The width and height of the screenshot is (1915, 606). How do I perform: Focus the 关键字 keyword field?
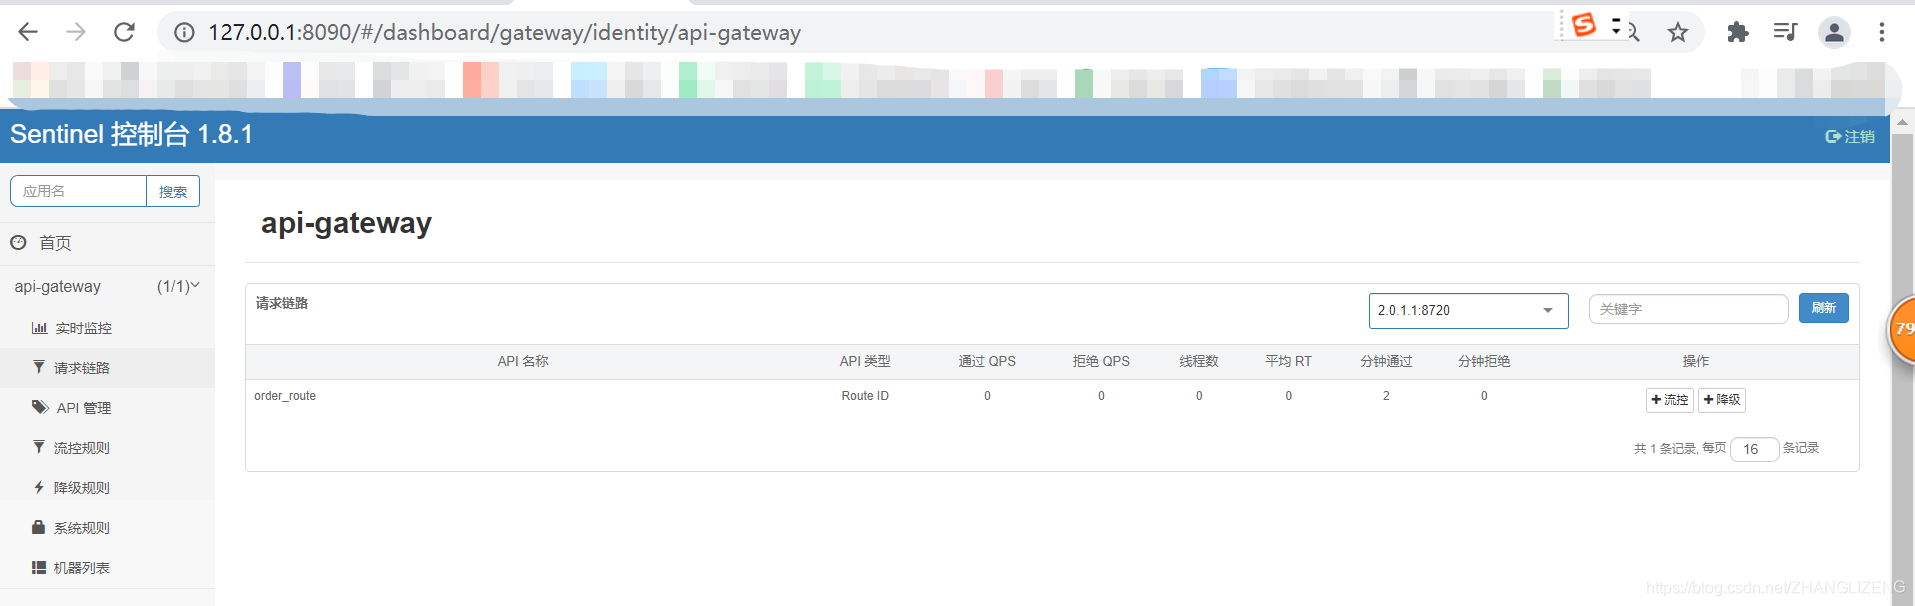coord(1688,309)
